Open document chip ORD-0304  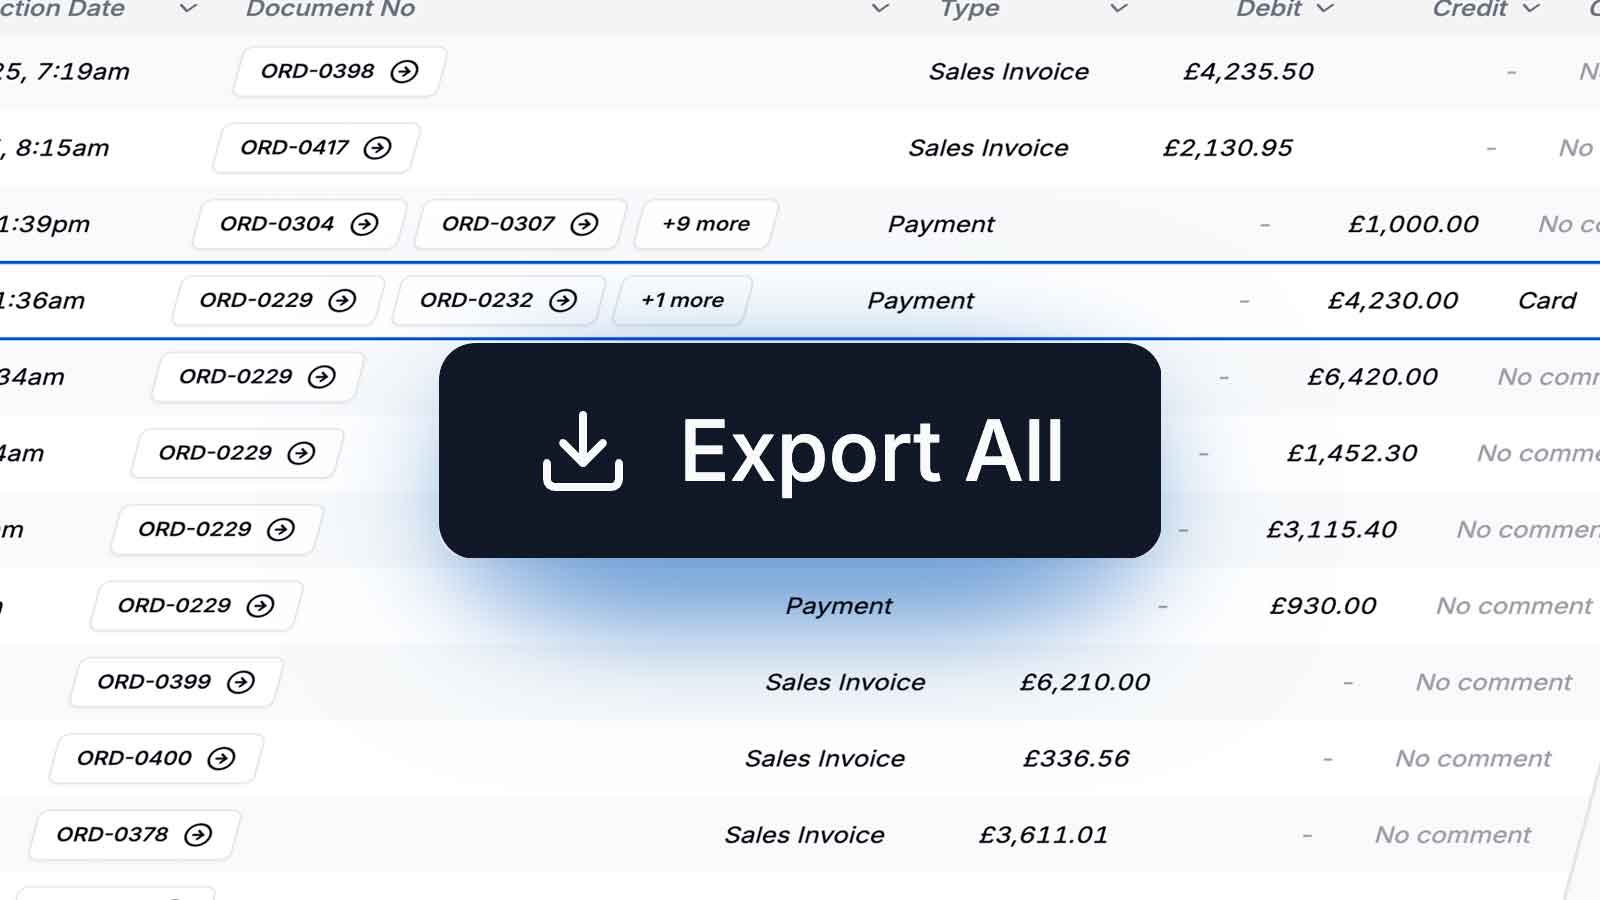(x=299, y=224)
